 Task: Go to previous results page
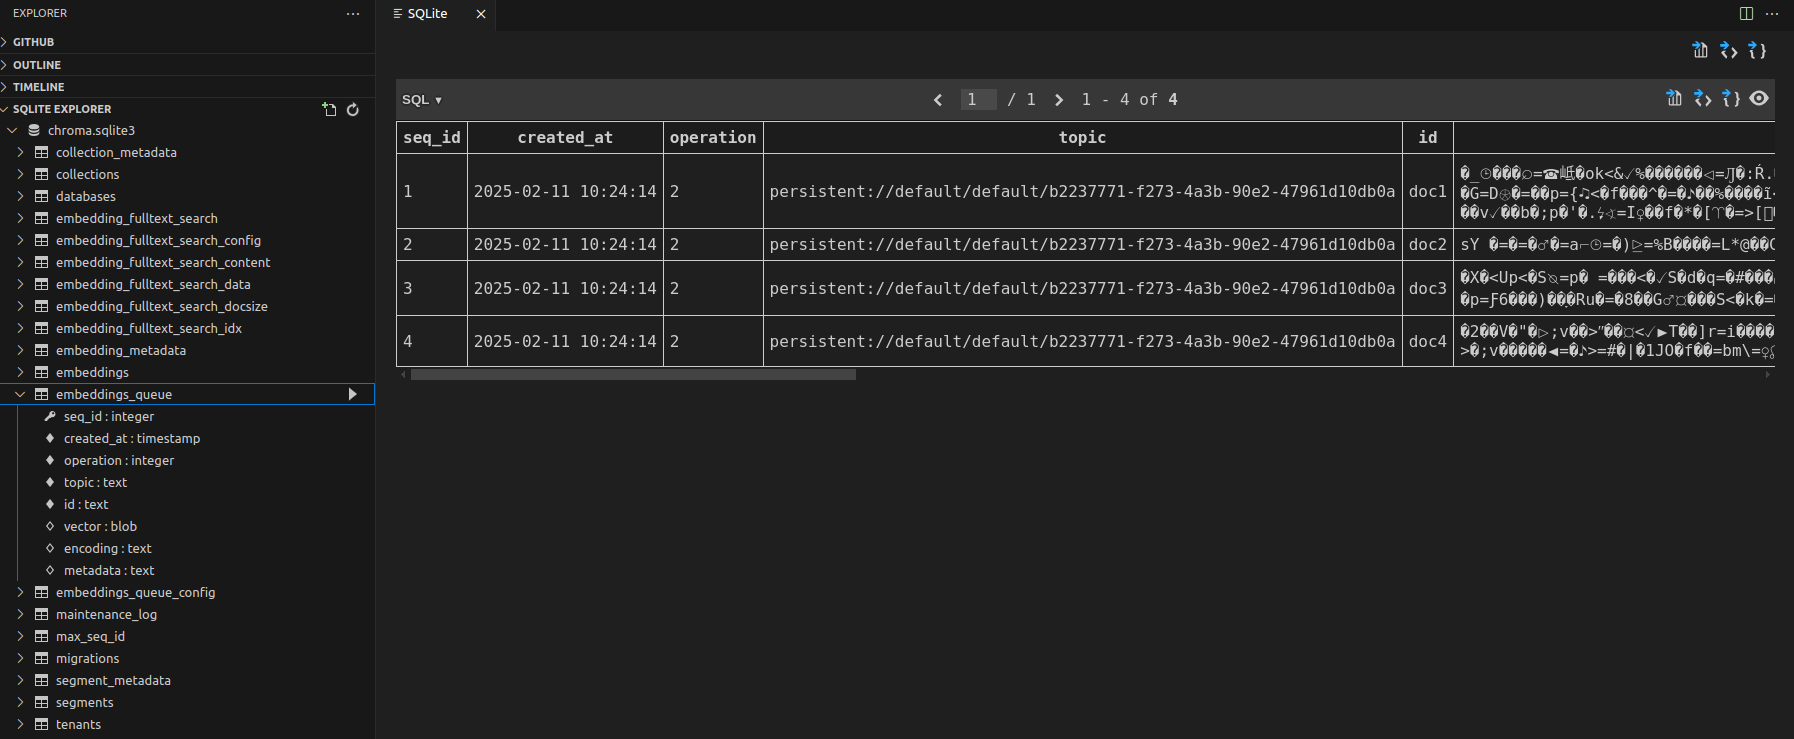tap(938, 99)
